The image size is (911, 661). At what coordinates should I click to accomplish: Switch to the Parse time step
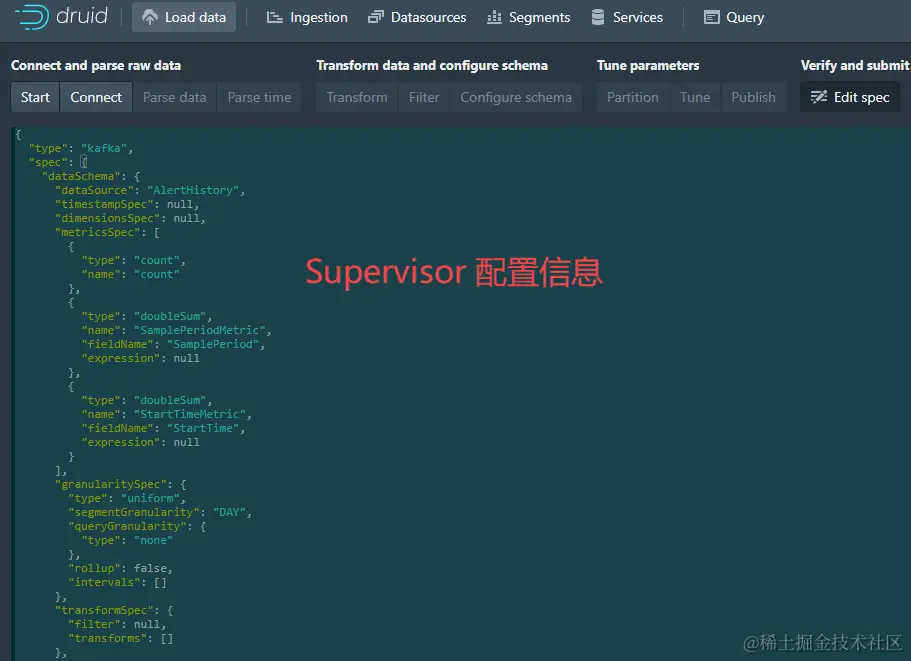point(259,97)
